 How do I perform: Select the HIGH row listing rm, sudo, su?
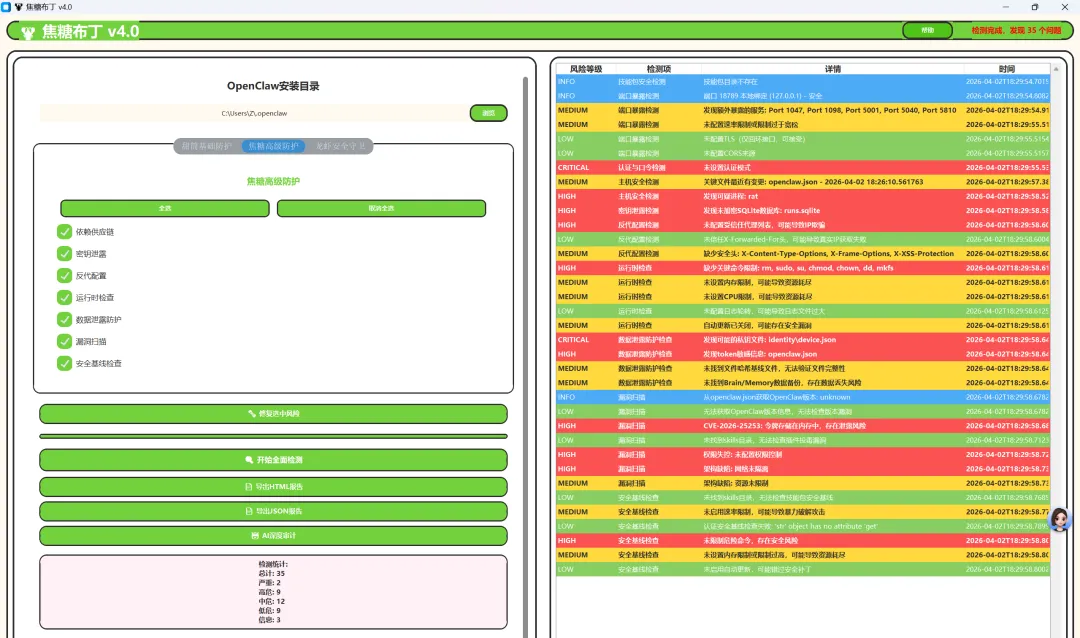[803, 268]
